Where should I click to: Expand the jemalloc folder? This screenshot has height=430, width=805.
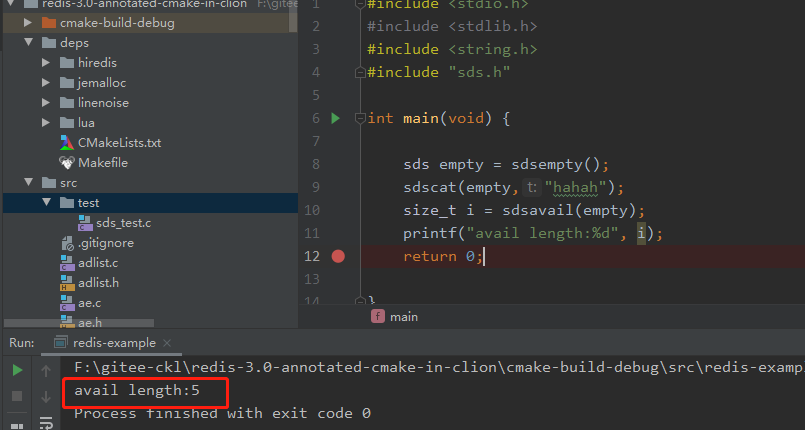[46, 82]
